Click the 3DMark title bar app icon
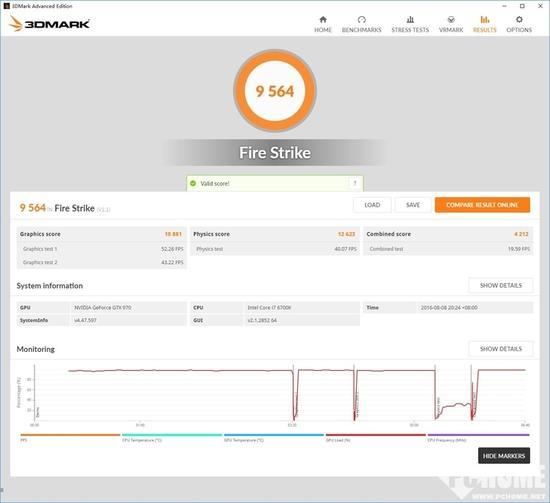The width and height of the screenshot is (550, 503). click(6, 6)
